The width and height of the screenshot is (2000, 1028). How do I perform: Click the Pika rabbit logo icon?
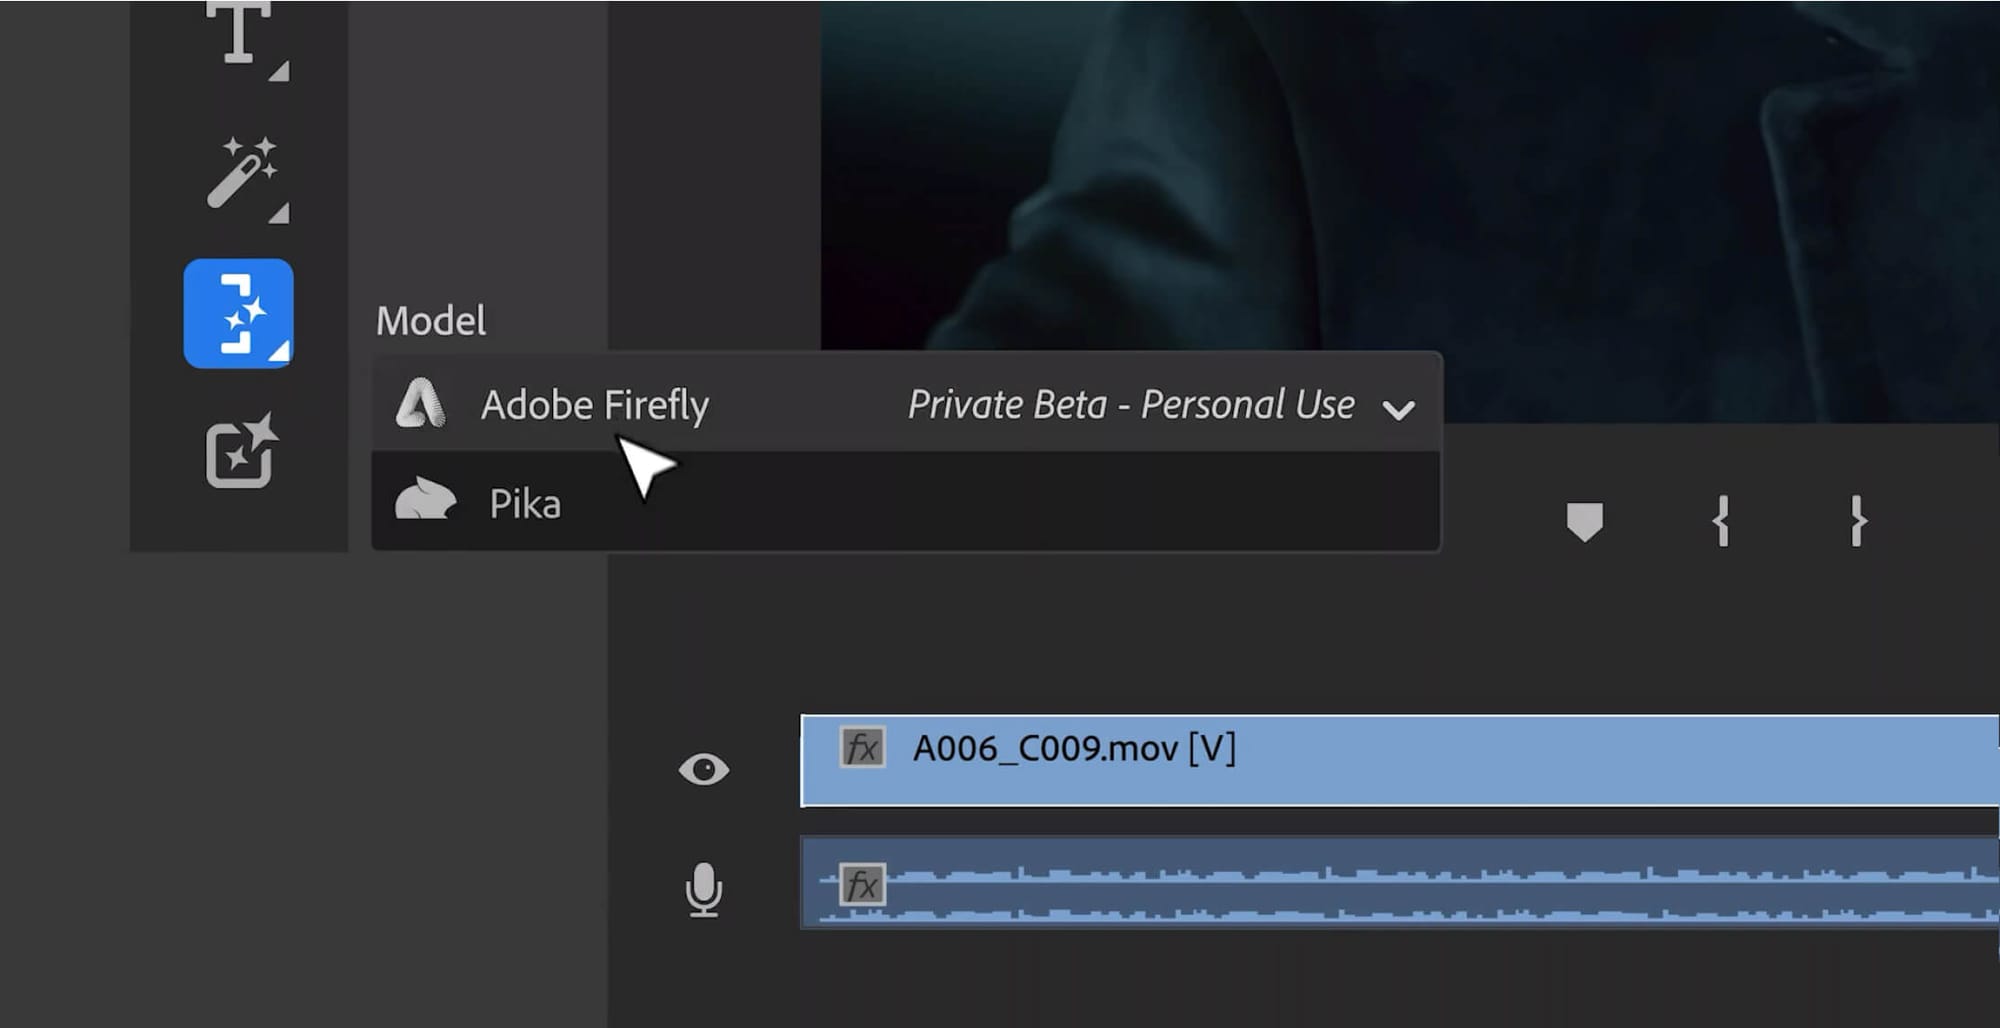coord(425,502)
